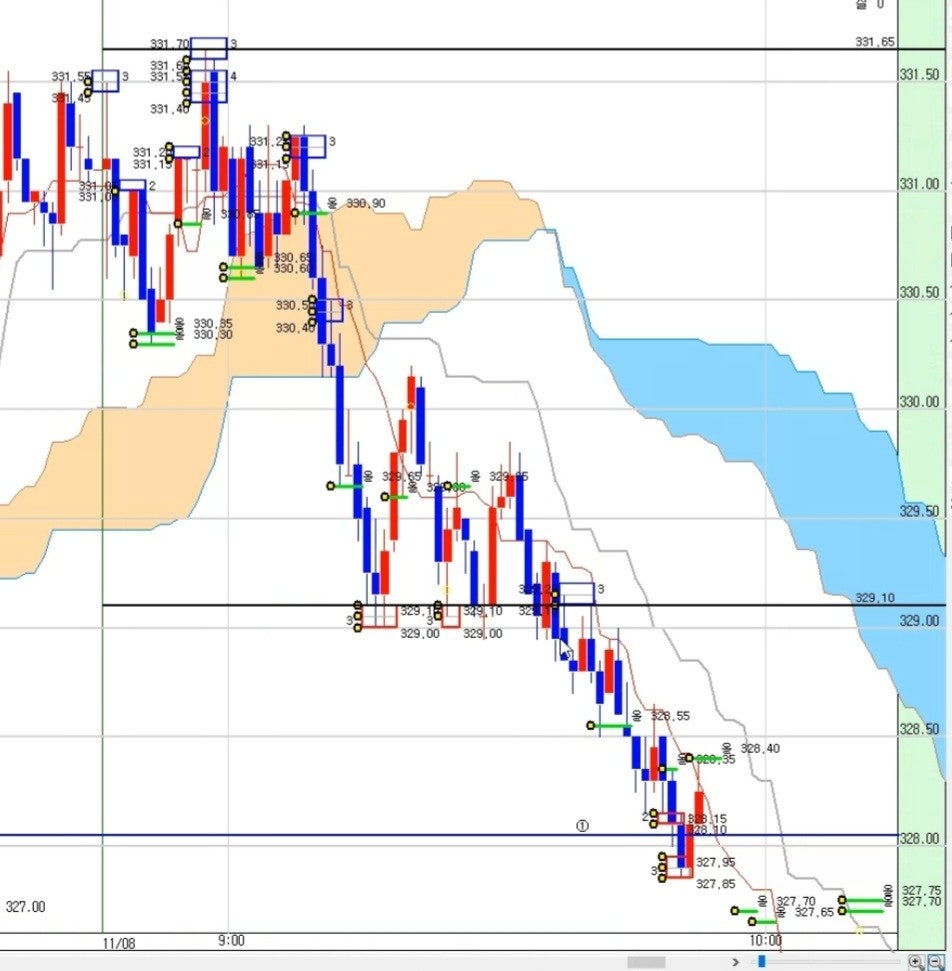This screenshot has width=952, height=971.
Task: Click the 331.50 price axis label
Action: [x=919, y=75]
